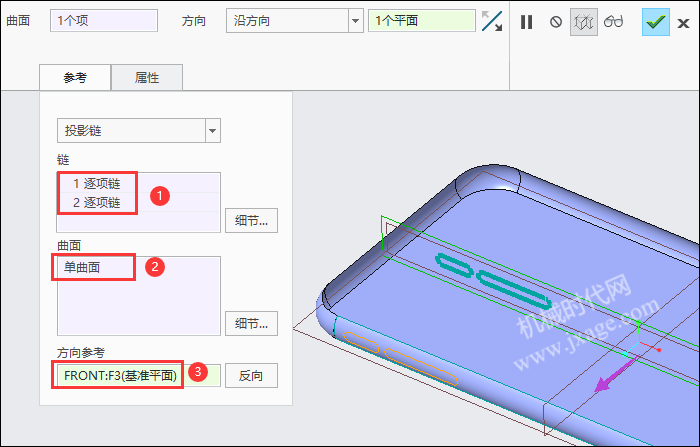Click the 细节 button beside the chain list
Viewport: 700px width, 447px height.
pyautogui.click(x=251, y=220)
